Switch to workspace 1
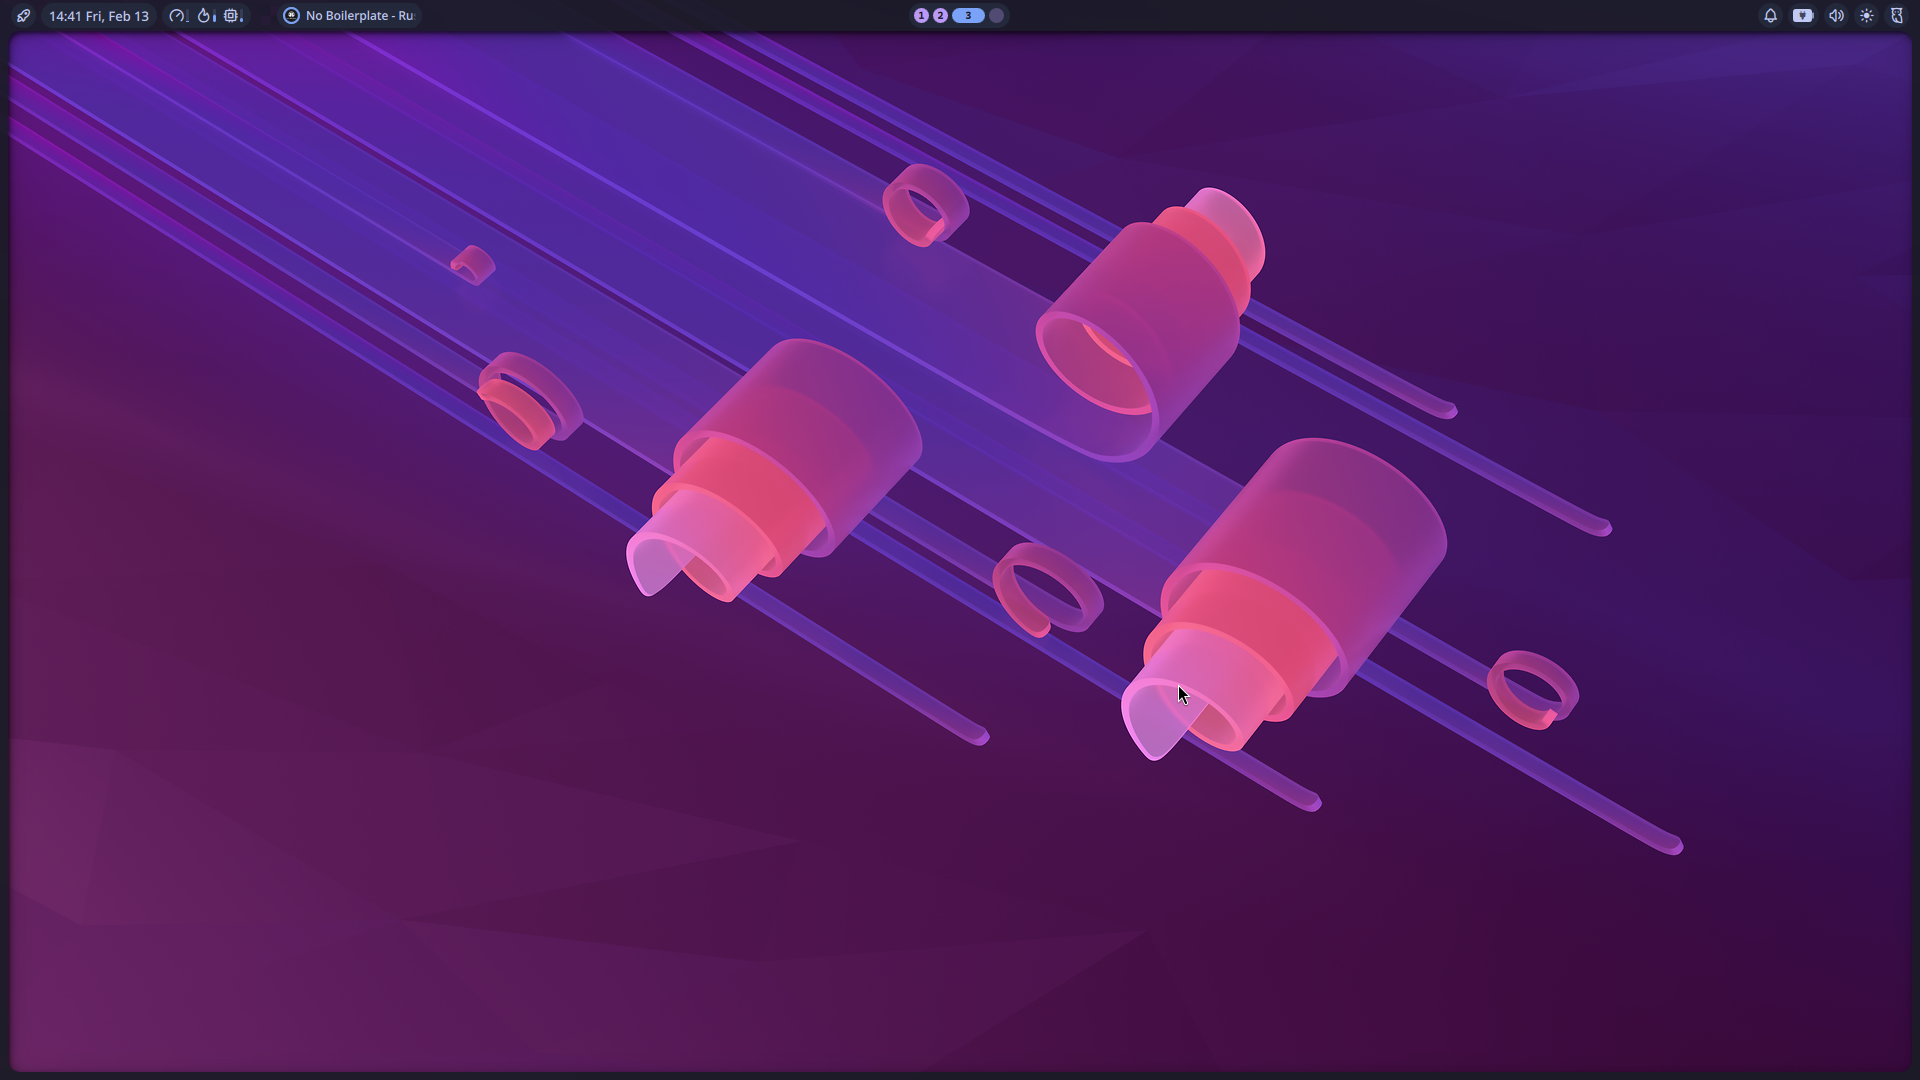The height and width of the screenshot is (1080, 1920). (x=921, y=16)
